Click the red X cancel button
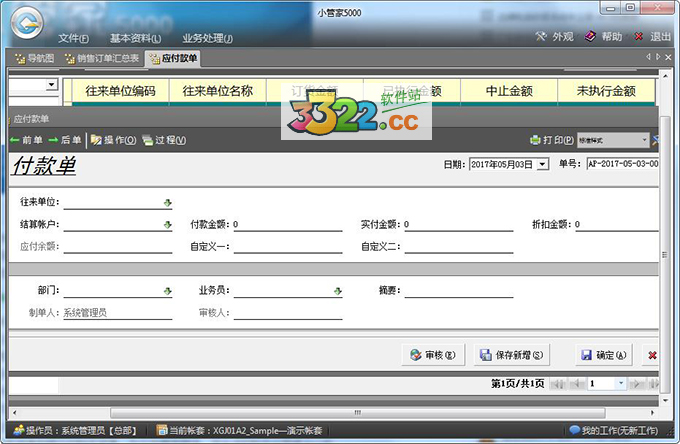680x444 pixels. click(652, 355)
